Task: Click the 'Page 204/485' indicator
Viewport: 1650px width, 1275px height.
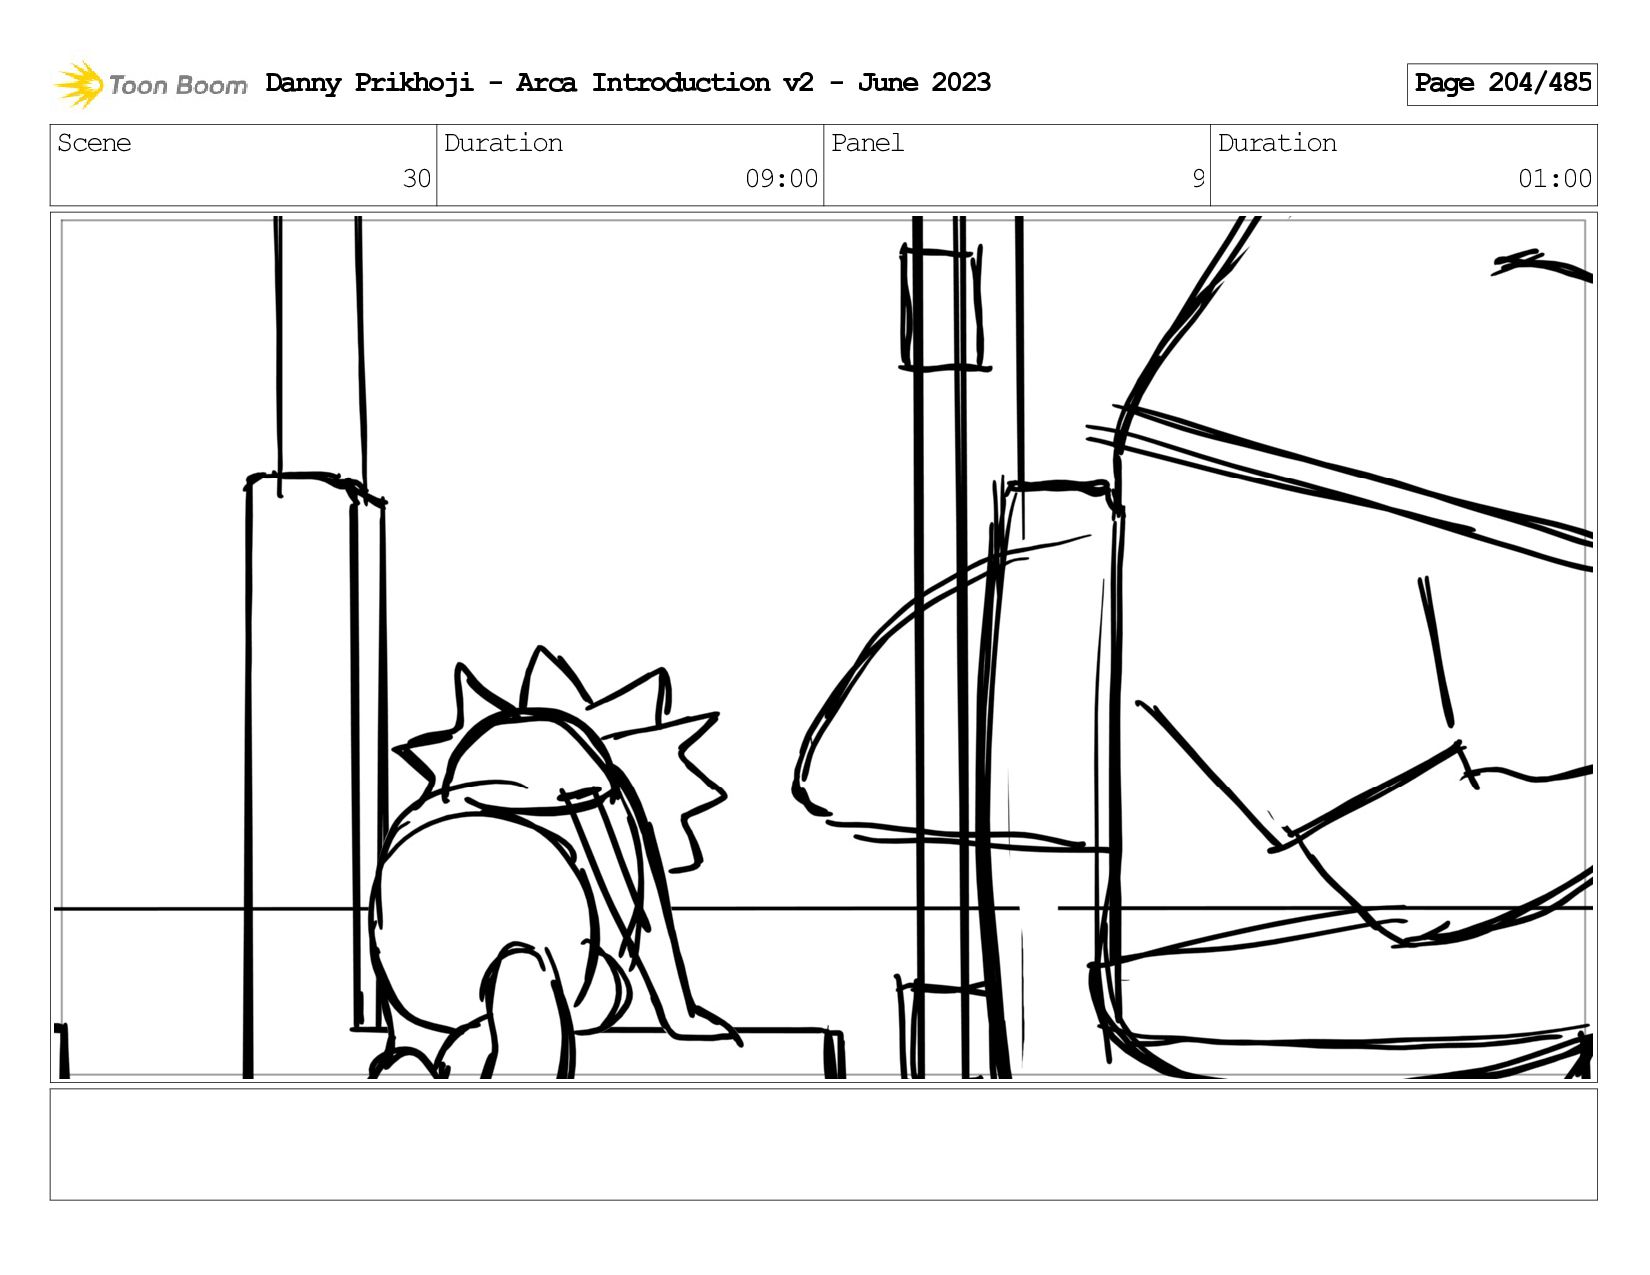Action: tap(1502, 84)
